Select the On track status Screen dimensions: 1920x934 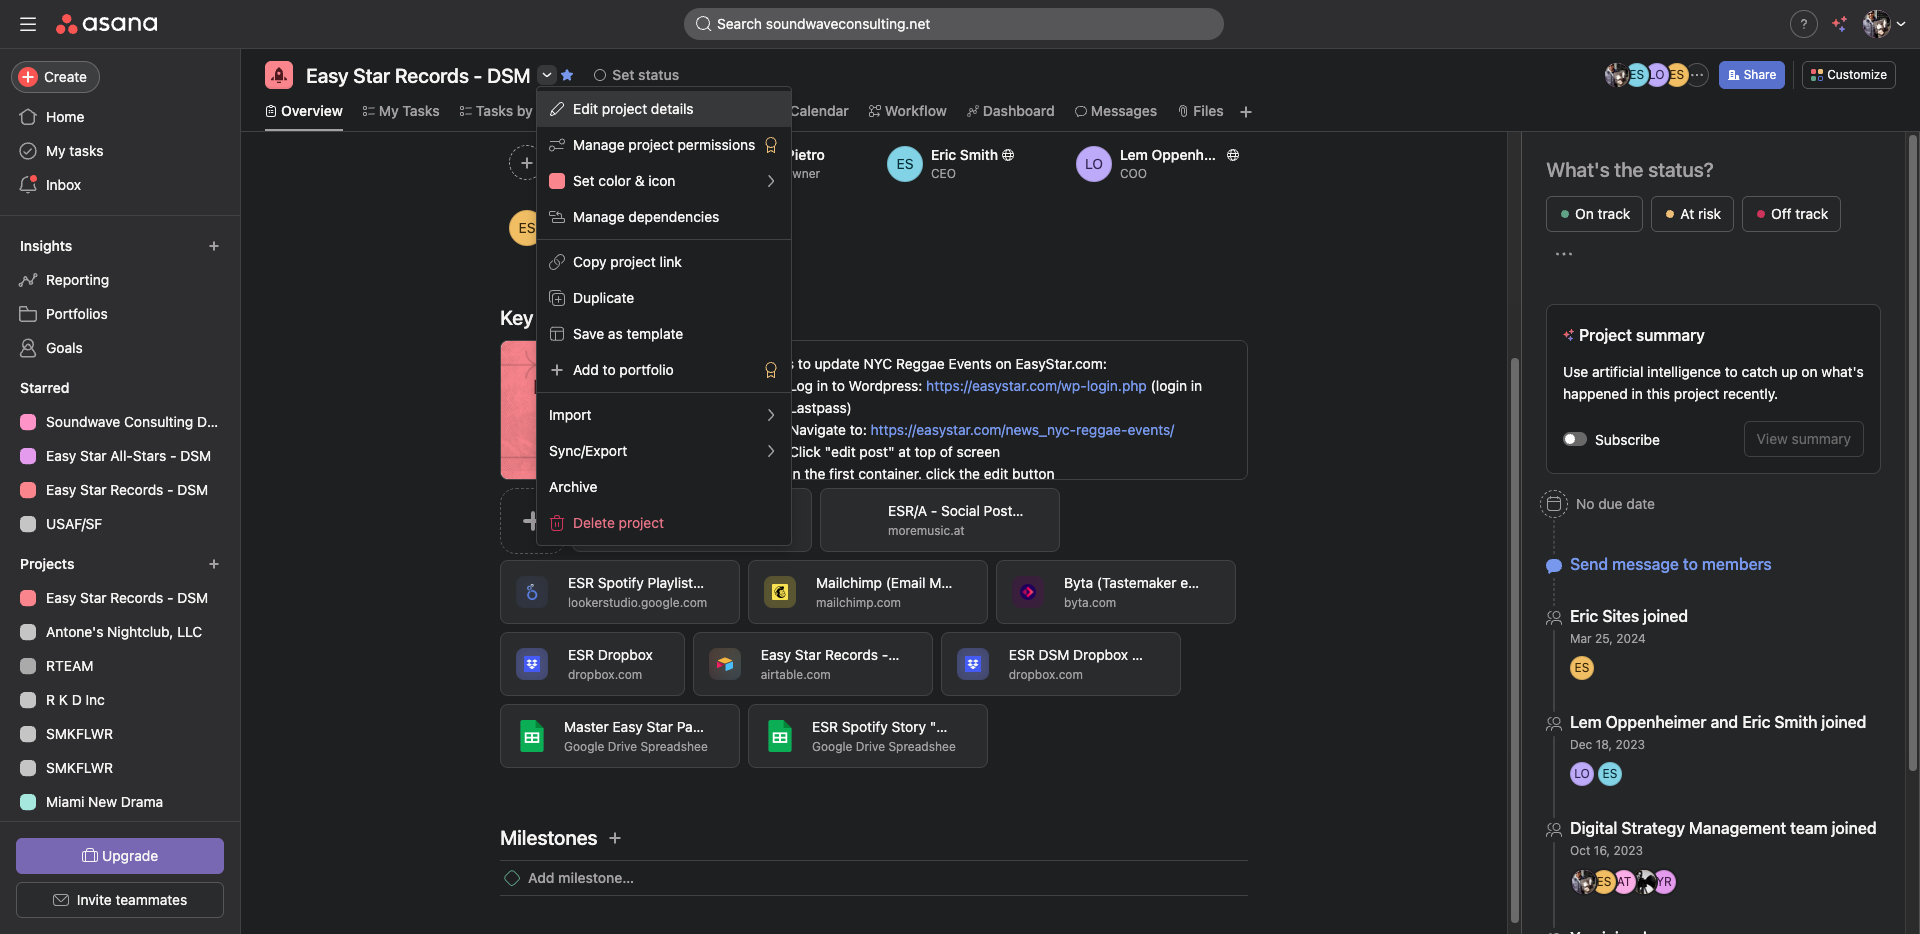(1594, 214)
